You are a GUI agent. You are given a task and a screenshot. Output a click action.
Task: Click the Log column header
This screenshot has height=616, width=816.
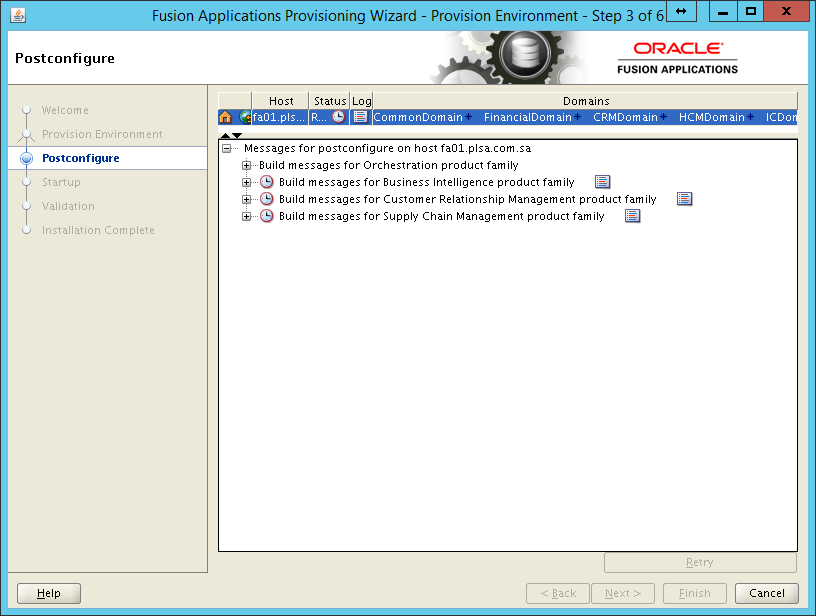click(x=361, y=101)
